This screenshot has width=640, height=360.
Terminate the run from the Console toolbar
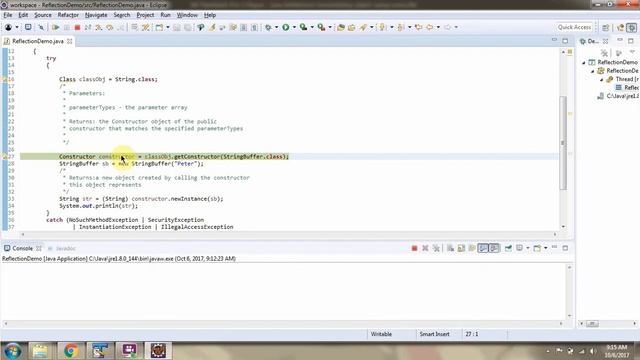414,248
